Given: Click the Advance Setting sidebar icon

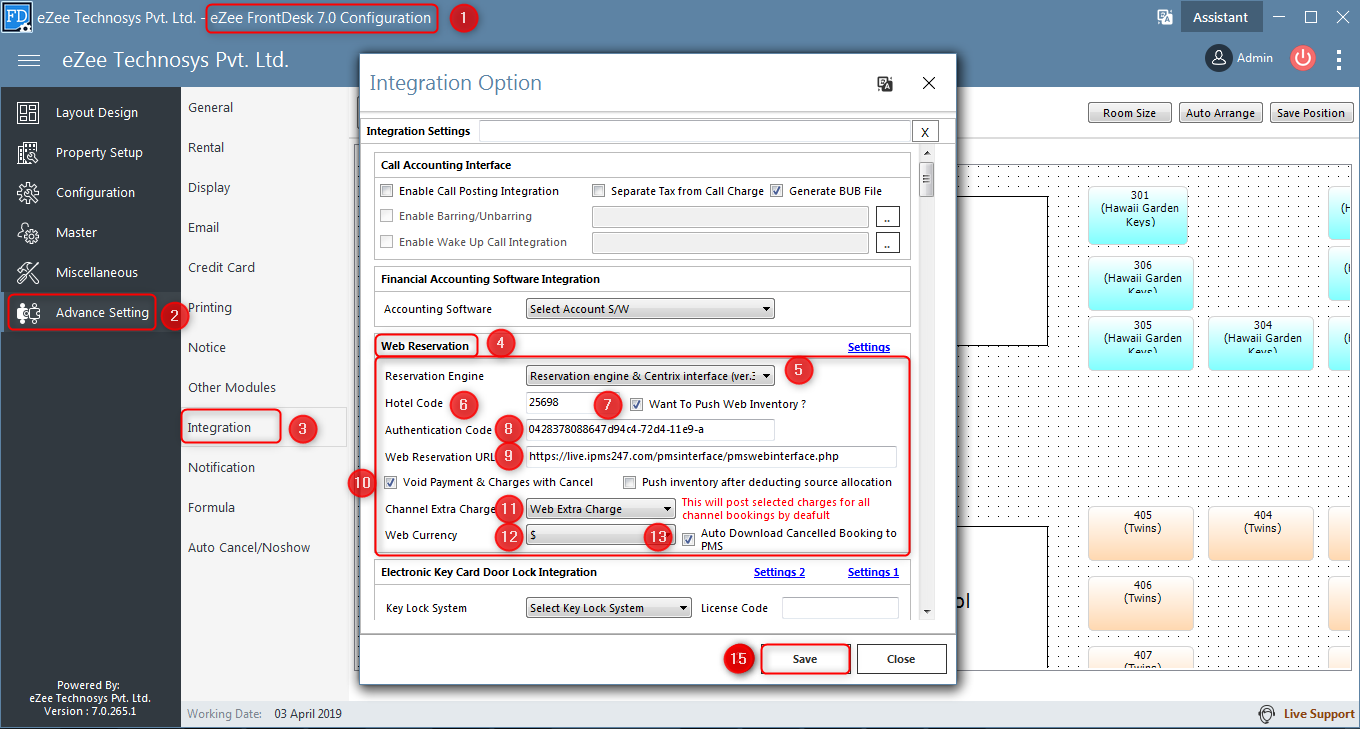Looking at the screenshot, I should coord(28,313).
